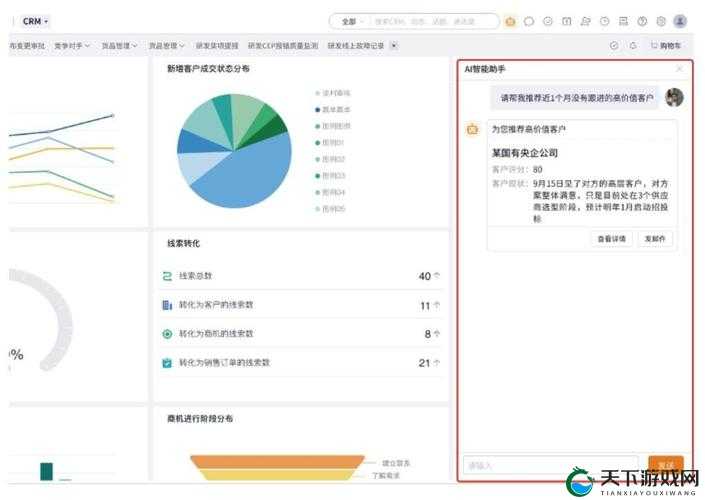Click 查看详情 on the customer card
The width and height of the screenshot is (705, 500).
[x=611, y=239]
